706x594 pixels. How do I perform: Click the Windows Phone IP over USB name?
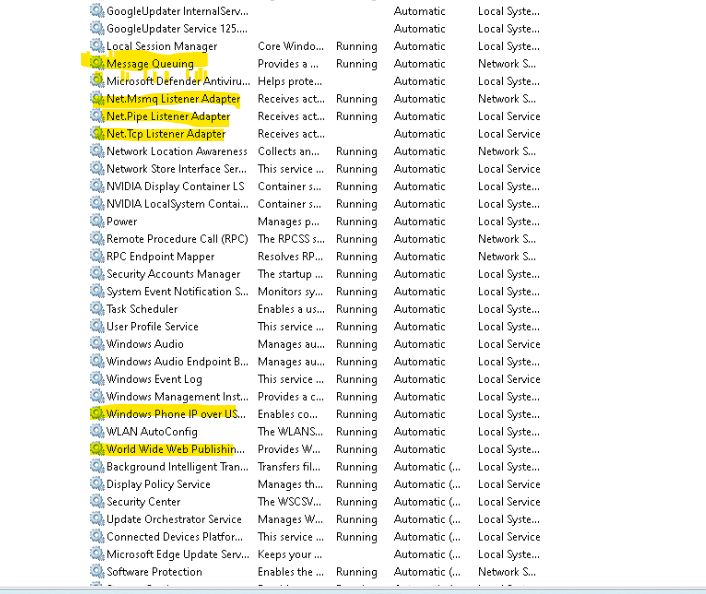pos(176,414)
